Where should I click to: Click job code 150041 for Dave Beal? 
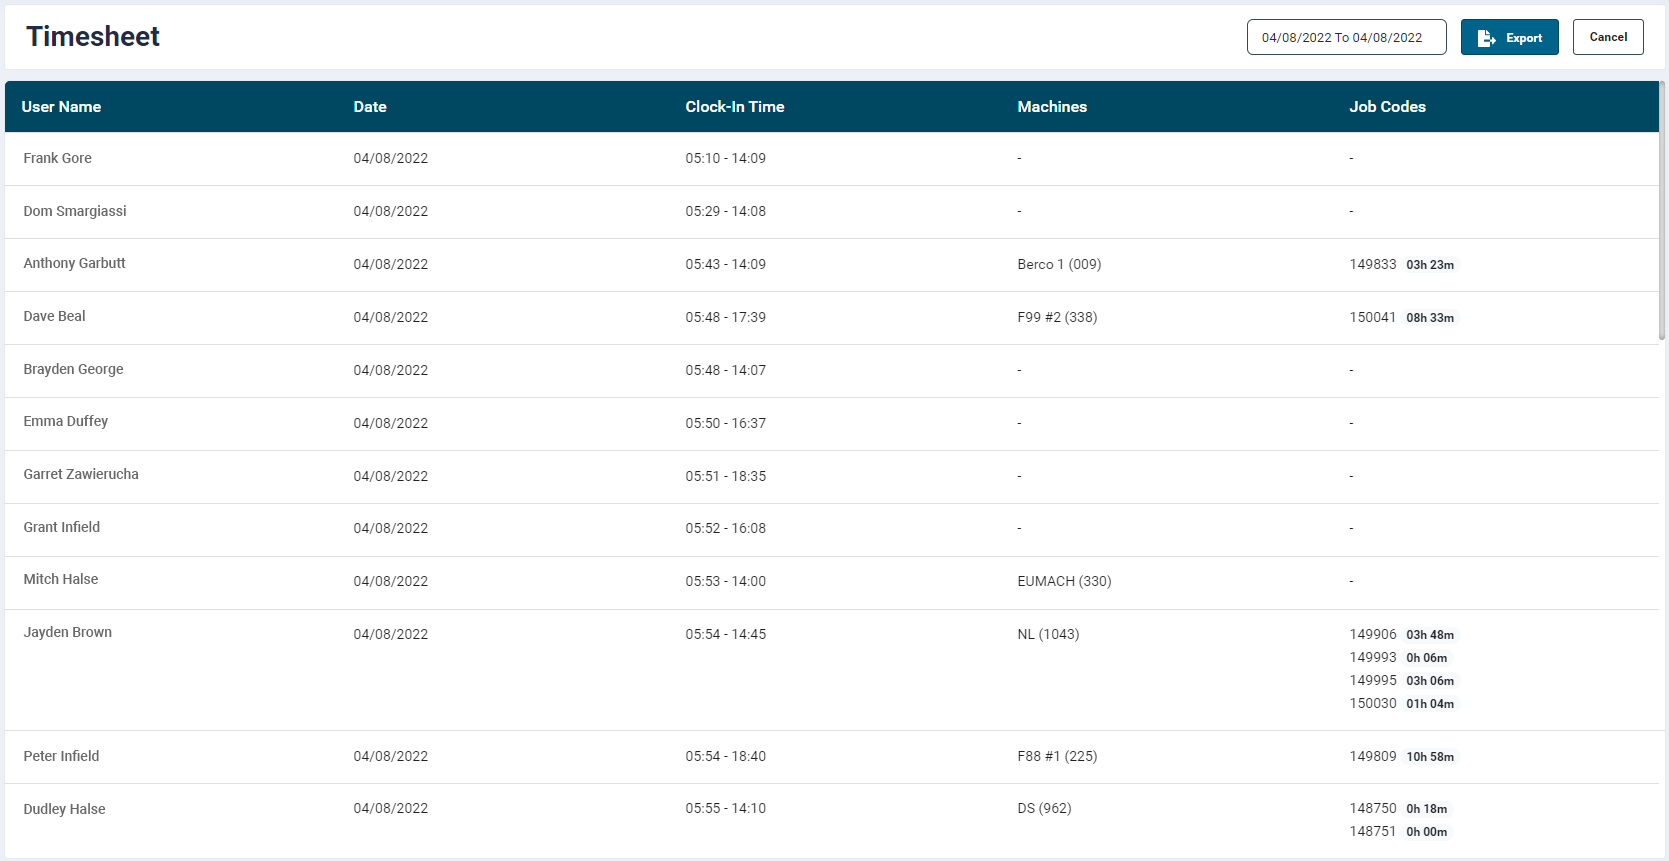pyautogui.click(x=1372, y=317)
